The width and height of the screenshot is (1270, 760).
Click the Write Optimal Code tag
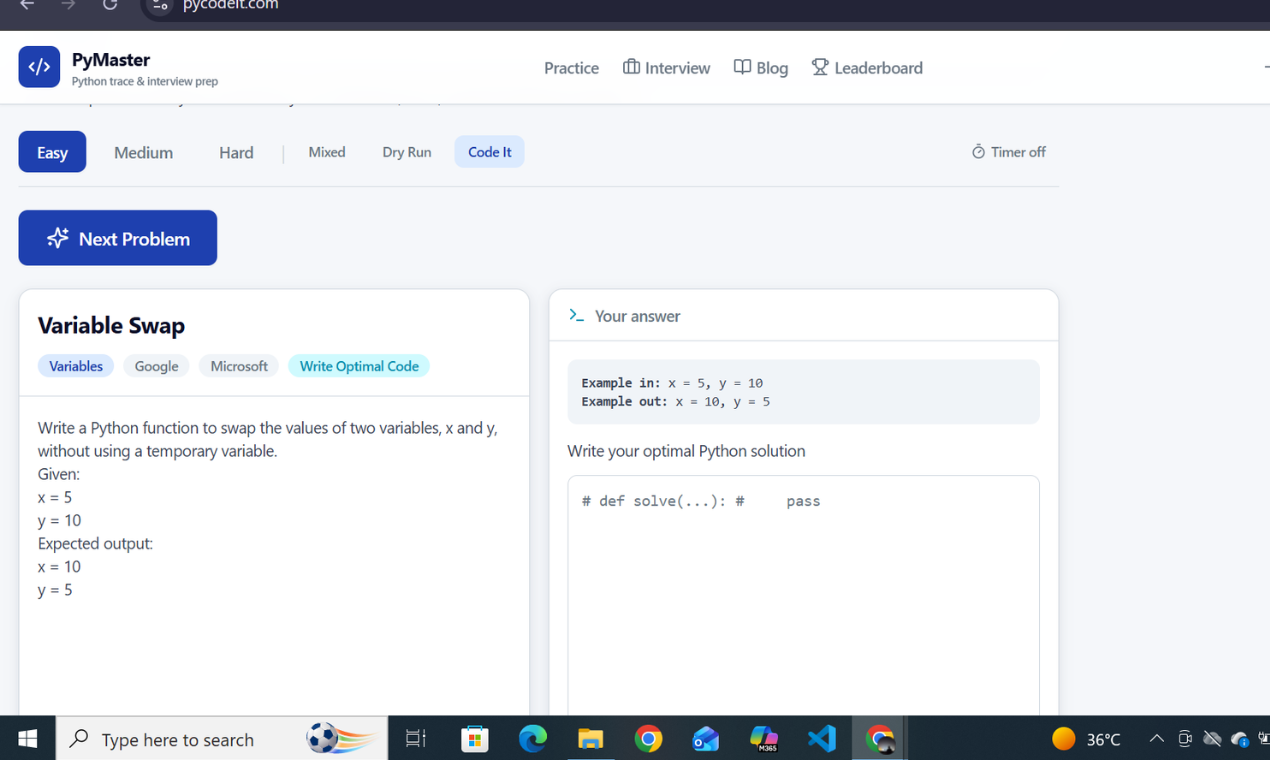(x=359, y=366)
